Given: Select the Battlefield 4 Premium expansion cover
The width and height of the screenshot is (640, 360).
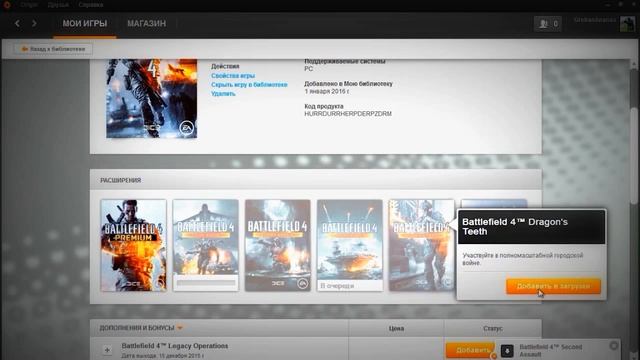Looking at the screenshot, I should (x=133, y=245).
